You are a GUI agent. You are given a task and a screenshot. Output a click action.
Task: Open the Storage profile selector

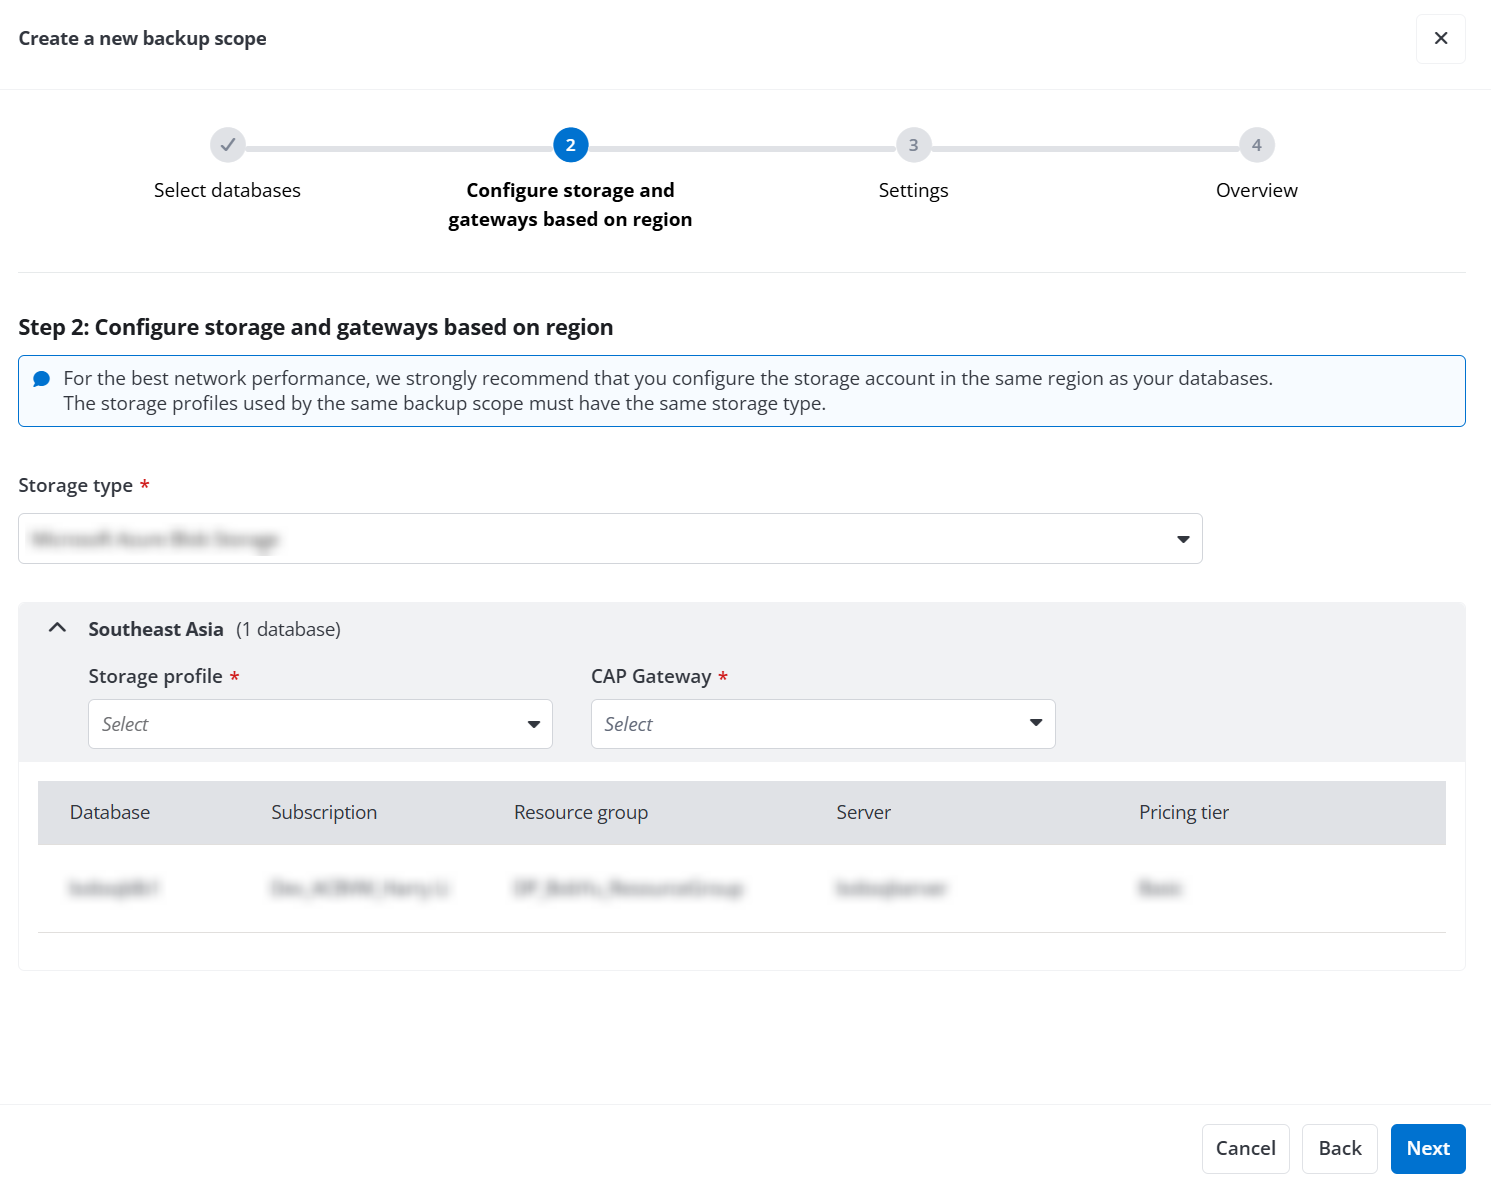[x=320, y=723]
